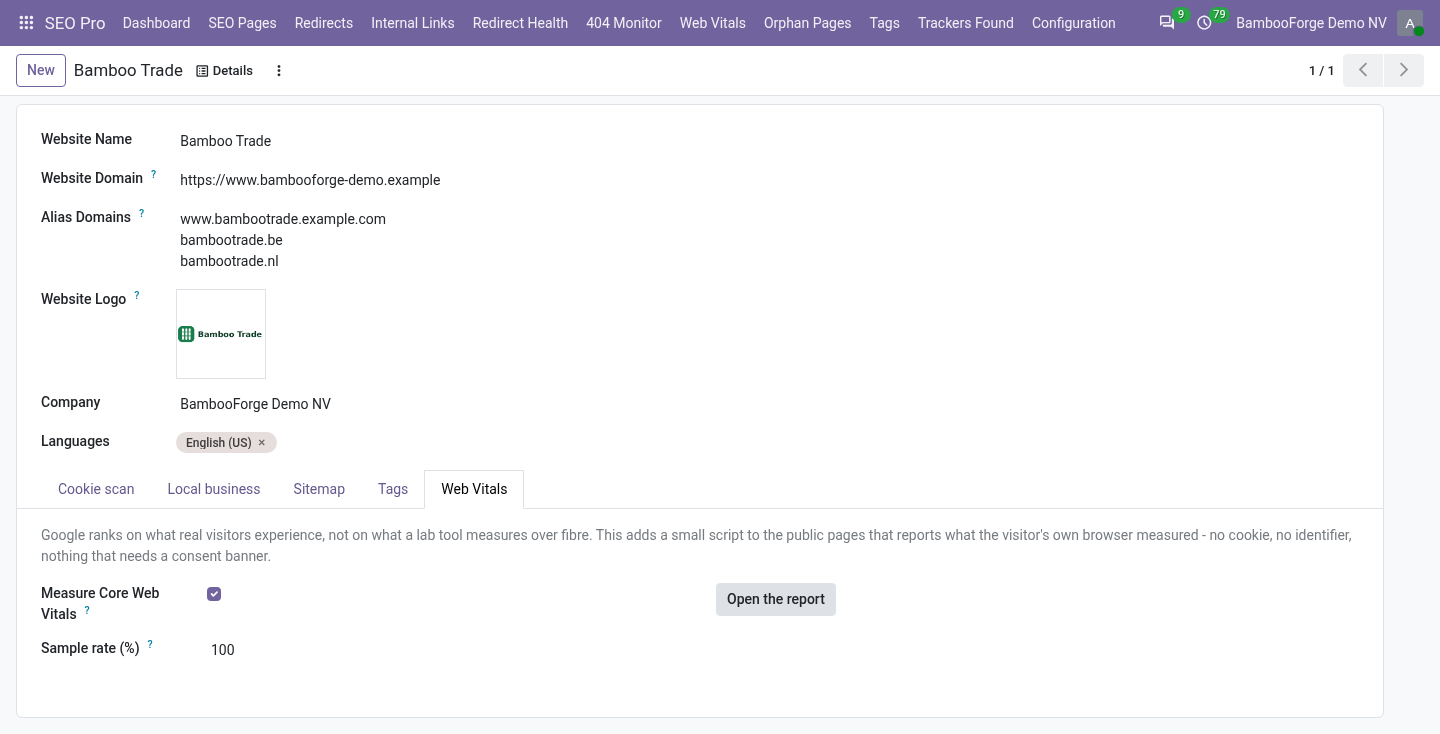Select the Web Vitals tab
The width and height of the screenshot is (1440, 734).
(x=474, y=489)
